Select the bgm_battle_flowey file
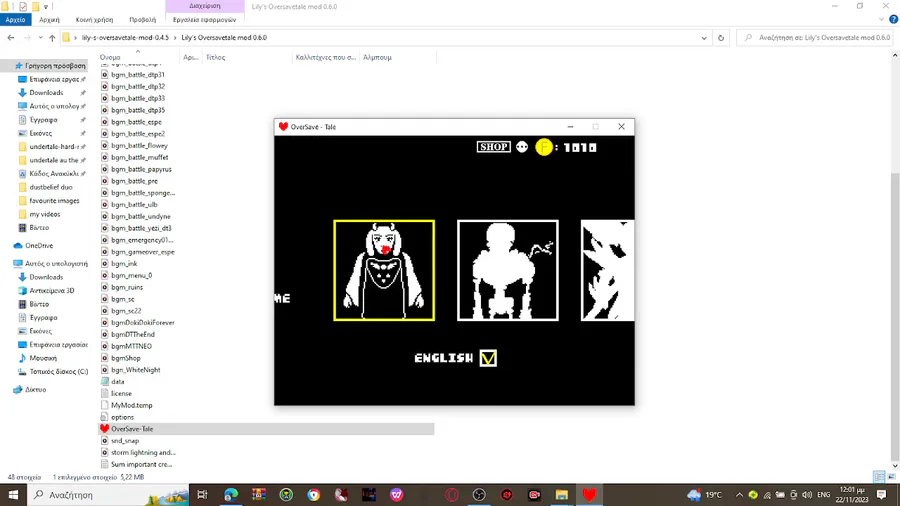Screen dimensions: 900x506 pyautogui.click(x=139, y=146)
